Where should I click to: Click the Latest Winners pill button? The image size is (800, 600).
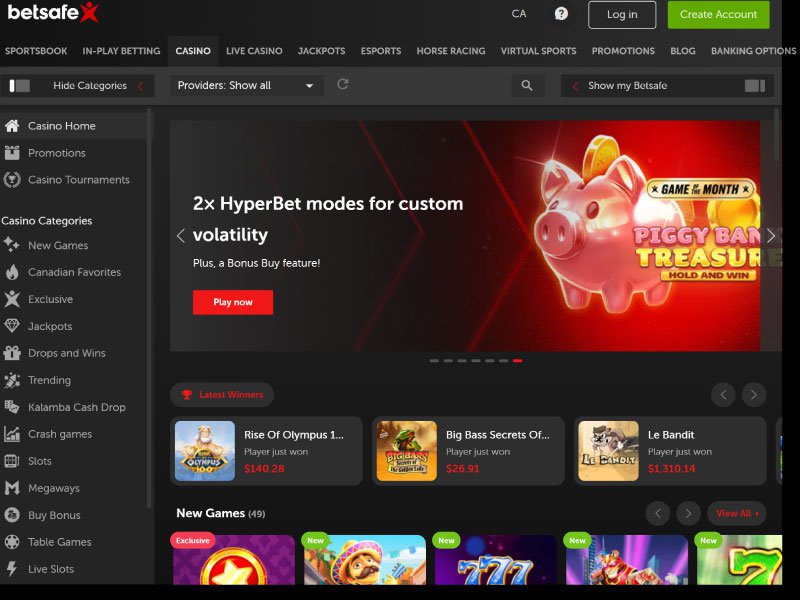click(222, 394)
